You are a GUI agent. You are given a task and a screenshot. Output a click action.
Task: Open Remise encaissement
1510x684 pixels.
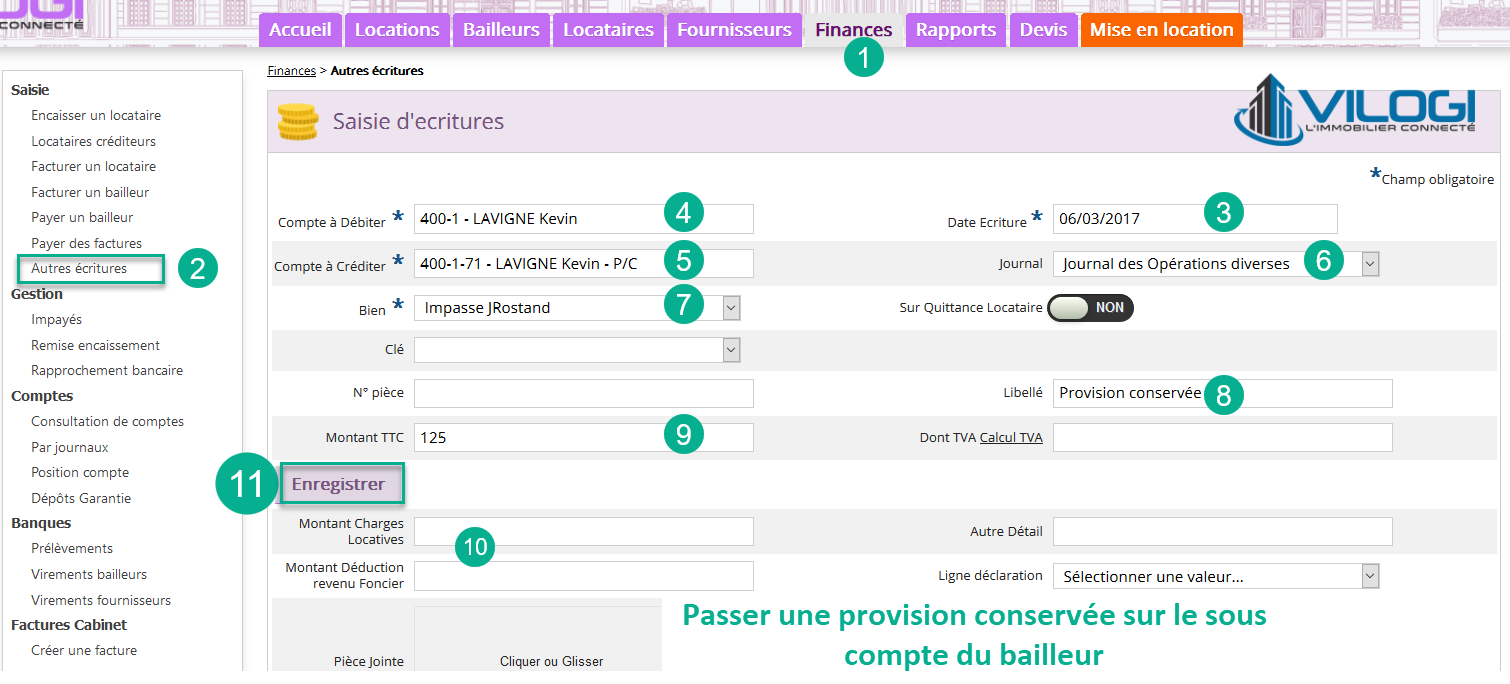(95, 346)
